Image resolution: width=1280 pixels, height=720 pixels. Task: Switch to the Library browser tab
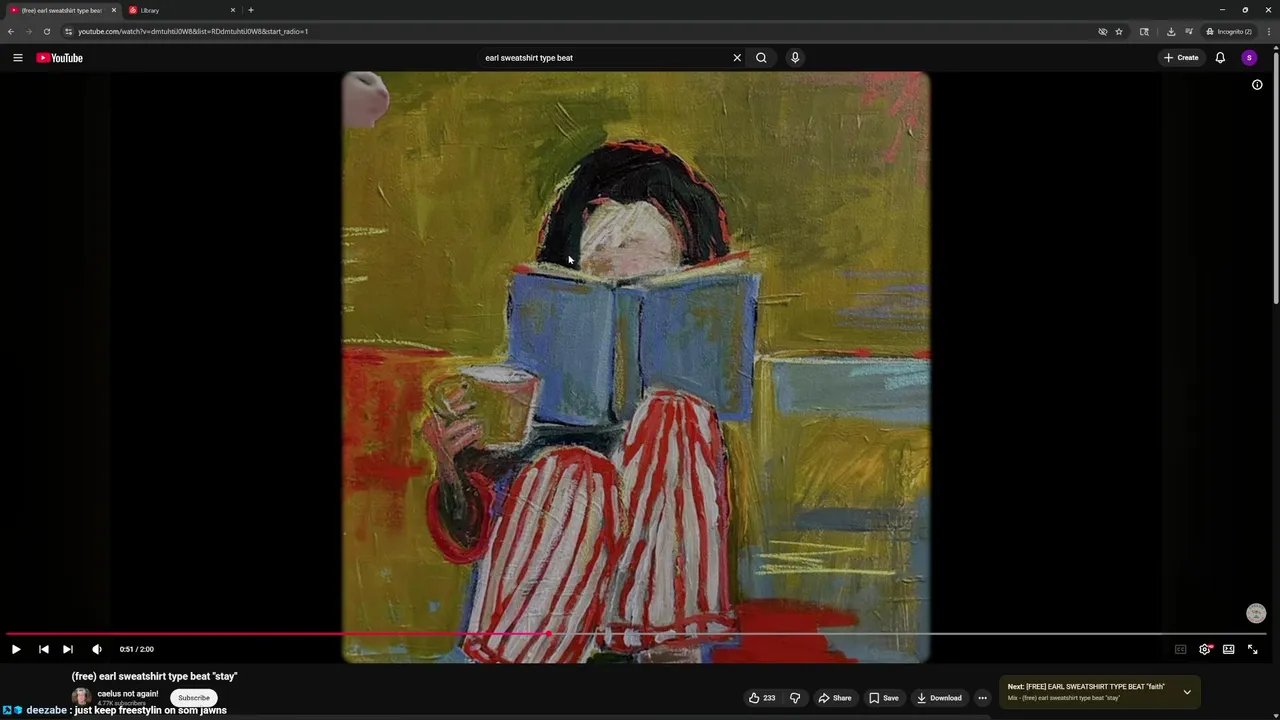pyautogui.click(x=180, y=10)
